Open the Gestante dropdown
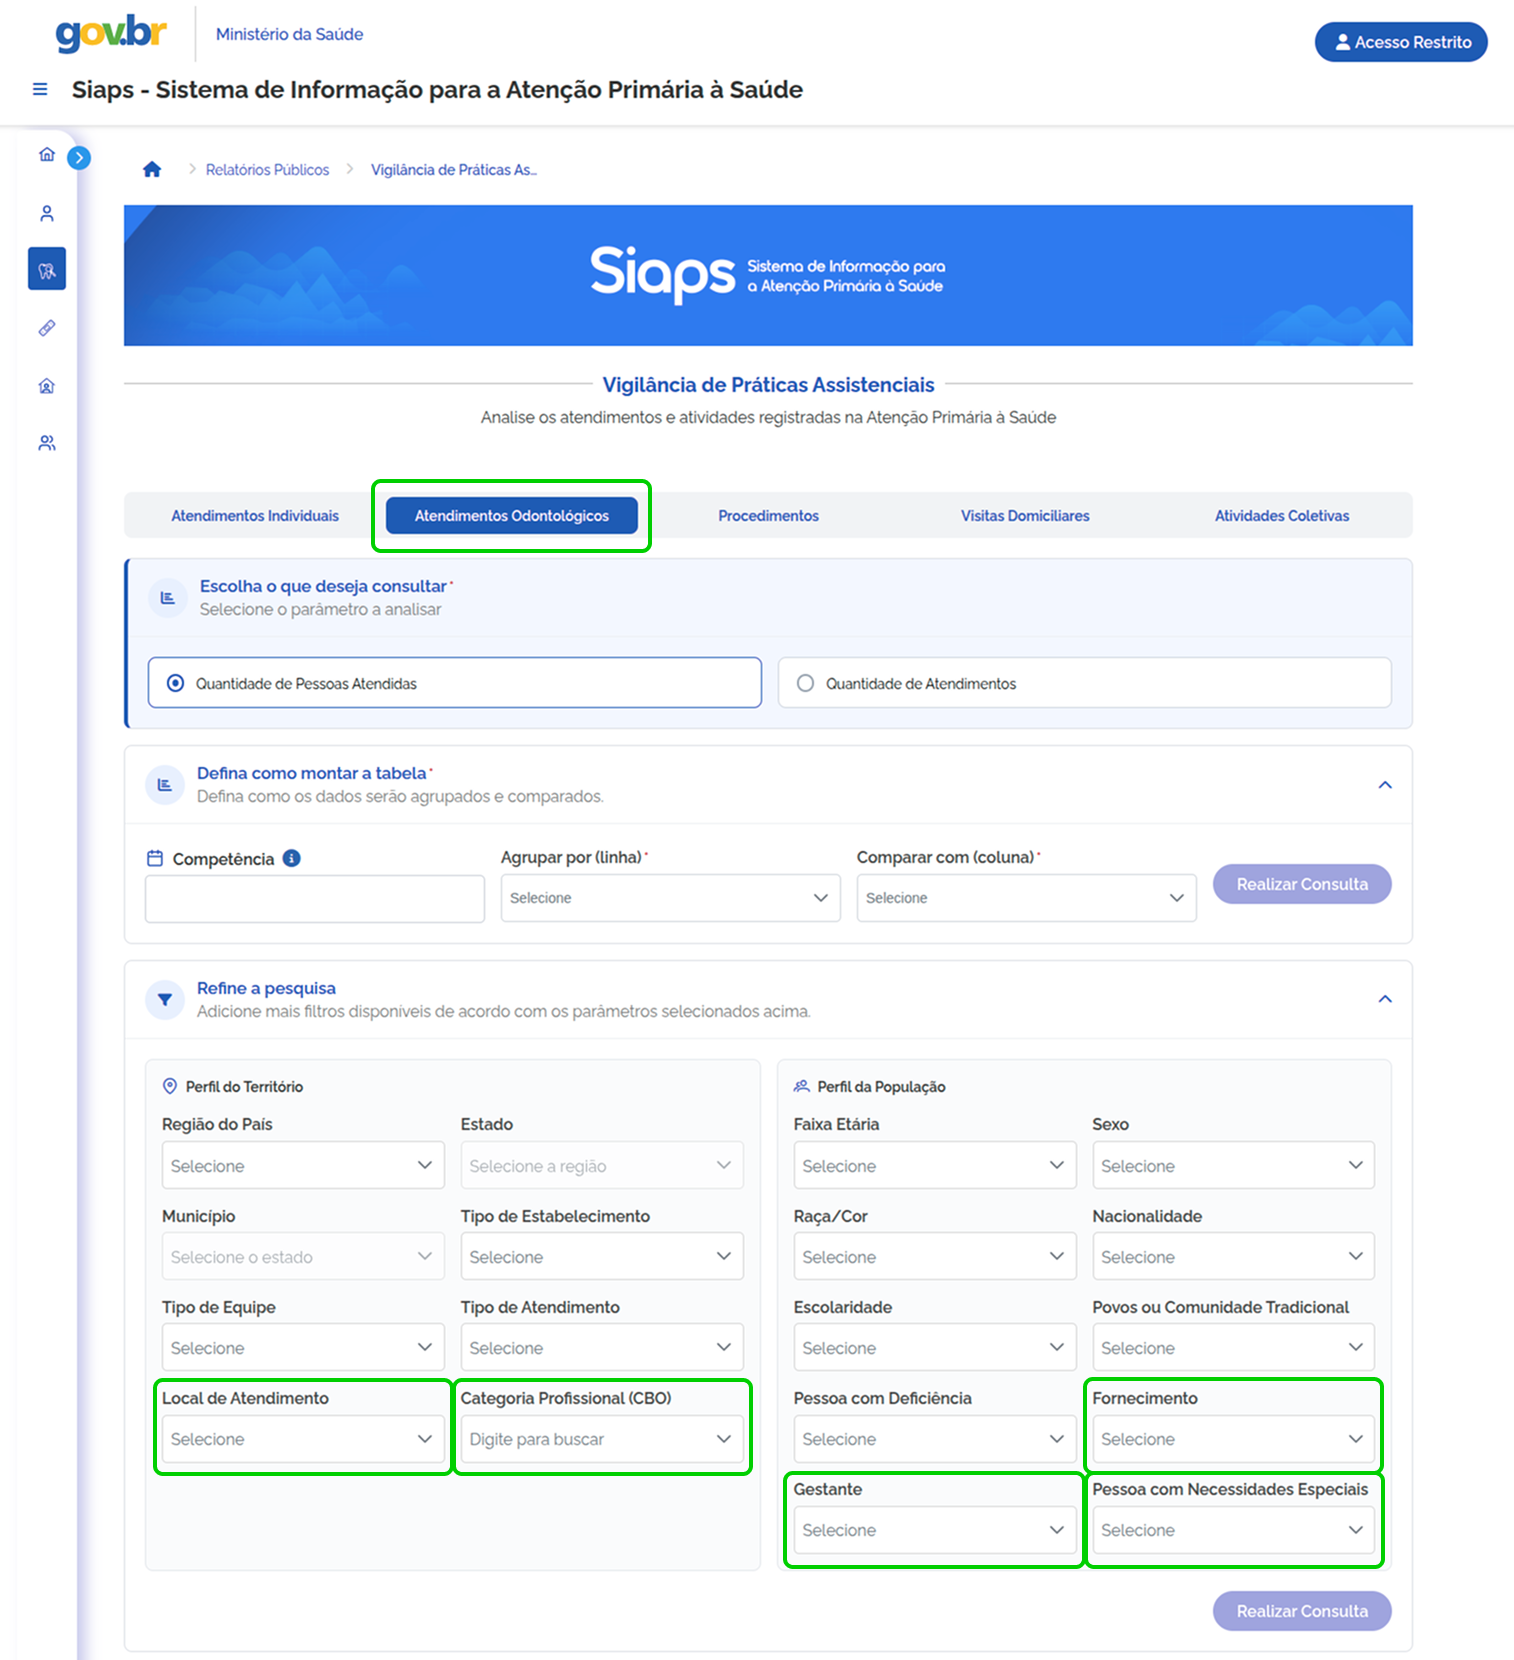 click(935, 1529)
